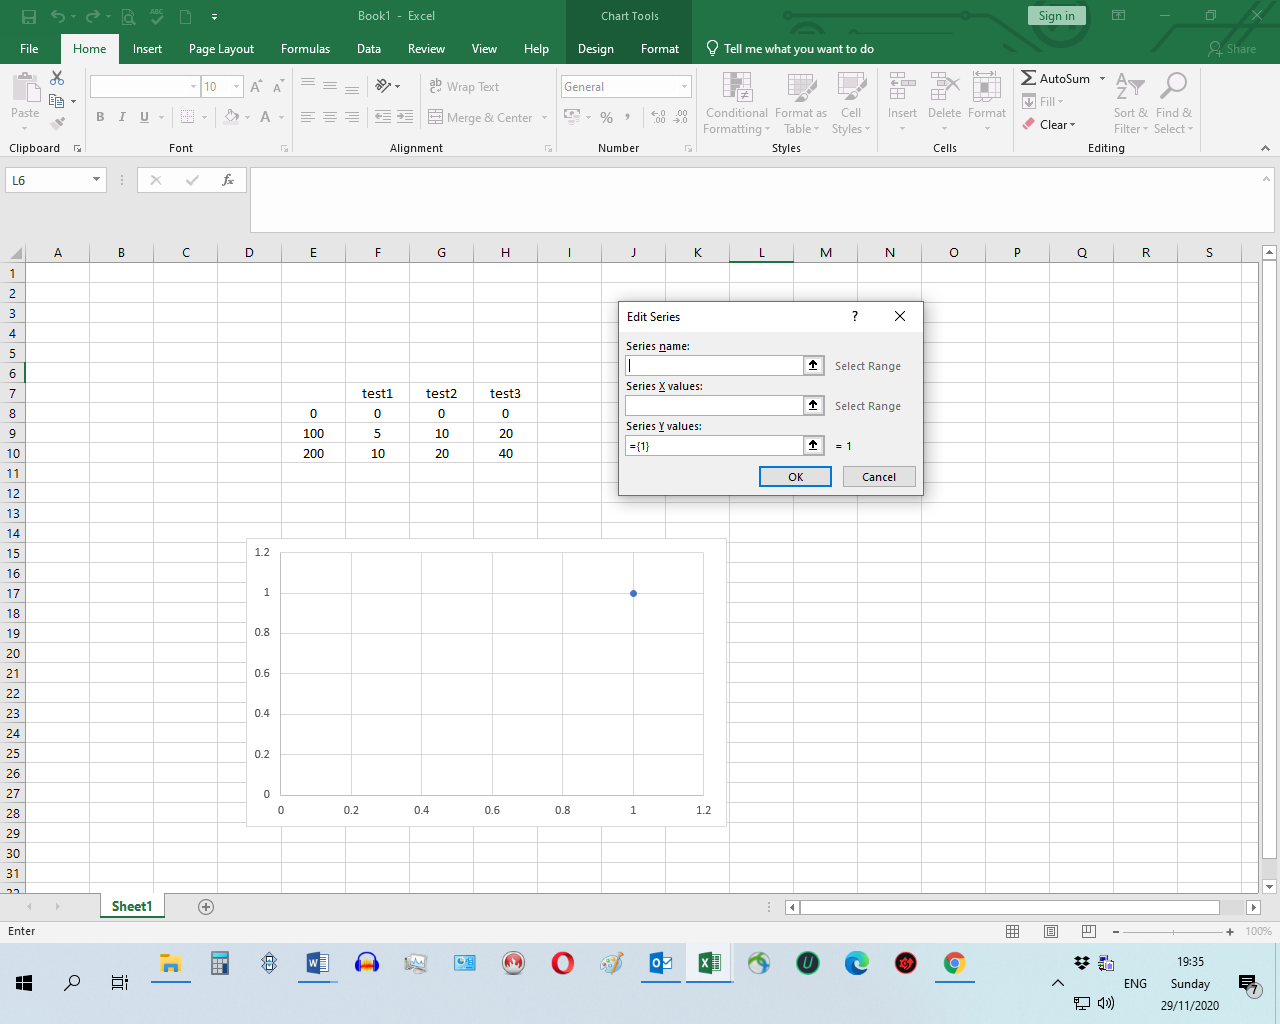This screenshot has width=1280, height=1024.
Task: Open the Format as Table menu
Action: (x=801, y=103)
